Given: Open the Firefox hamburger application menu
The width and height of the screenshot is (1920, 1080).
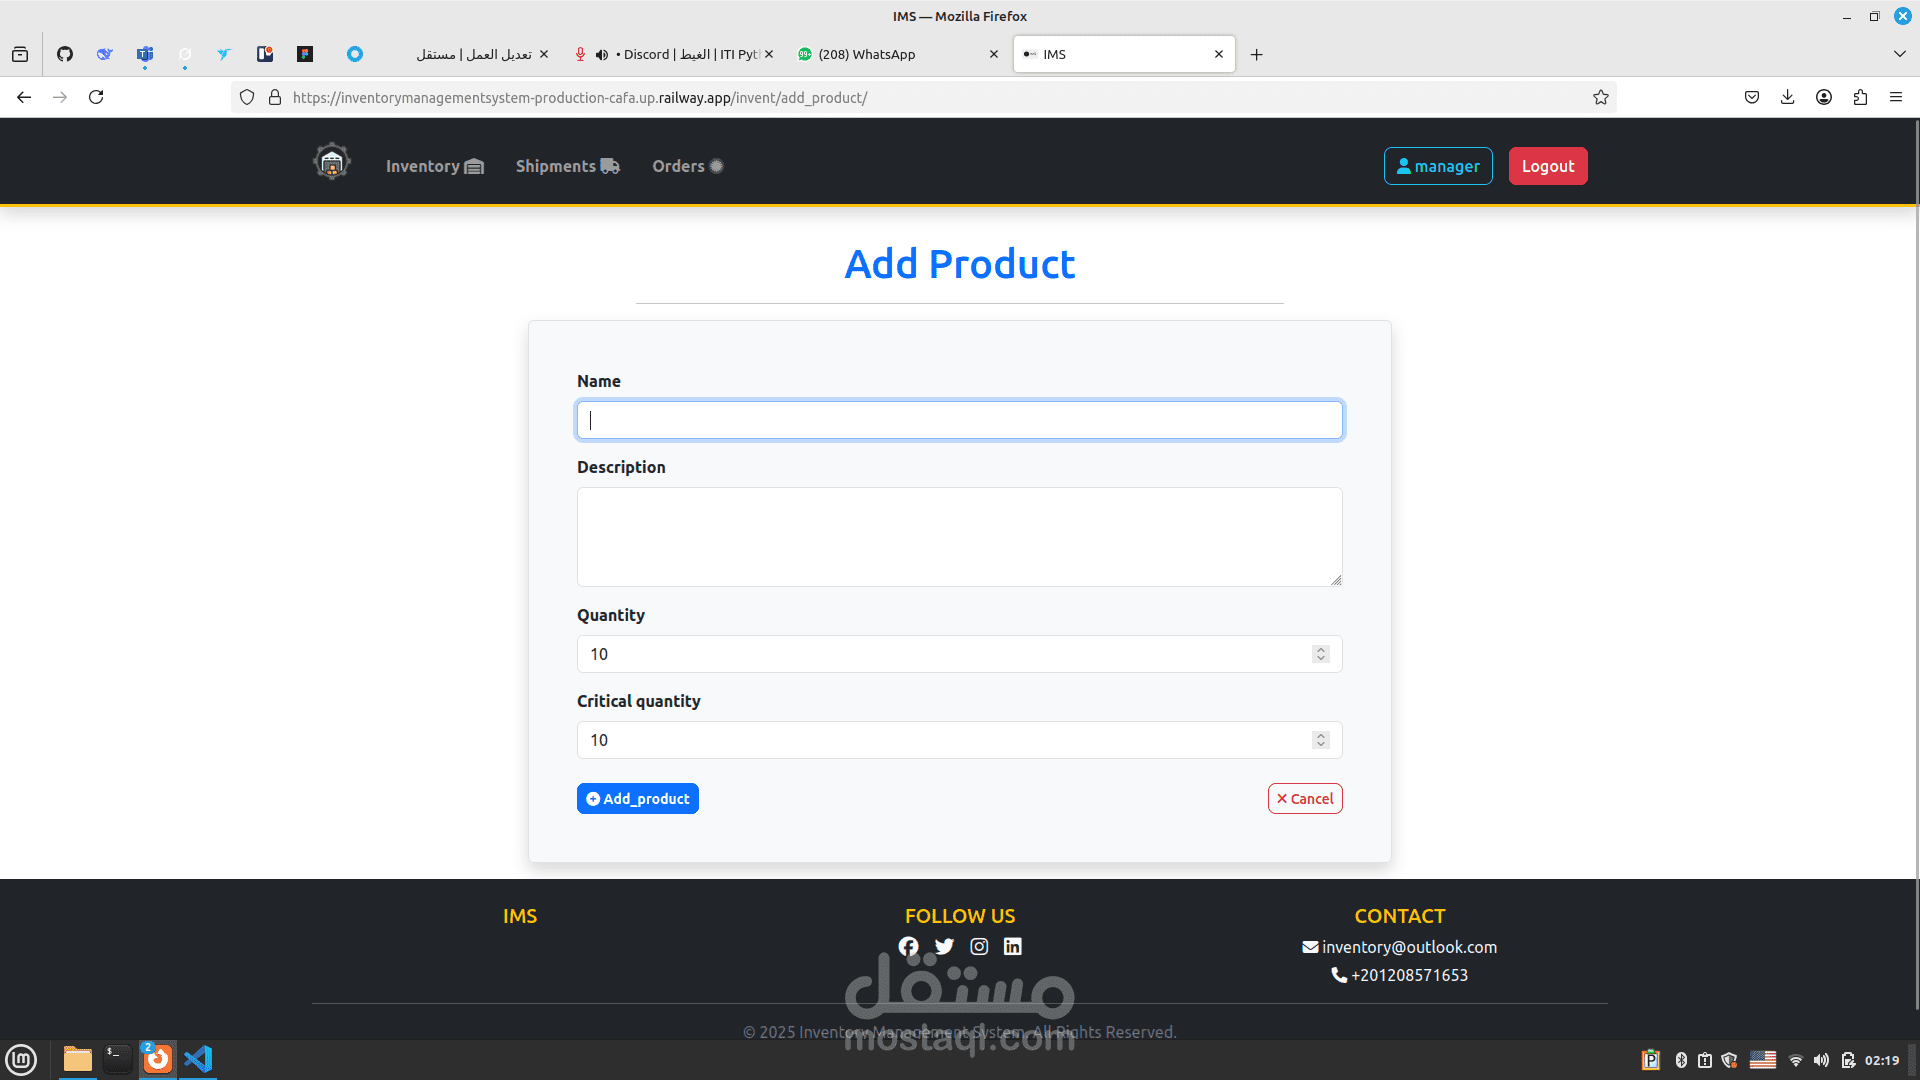Looking at the screenshot, I should click(x=1896, y=97).
